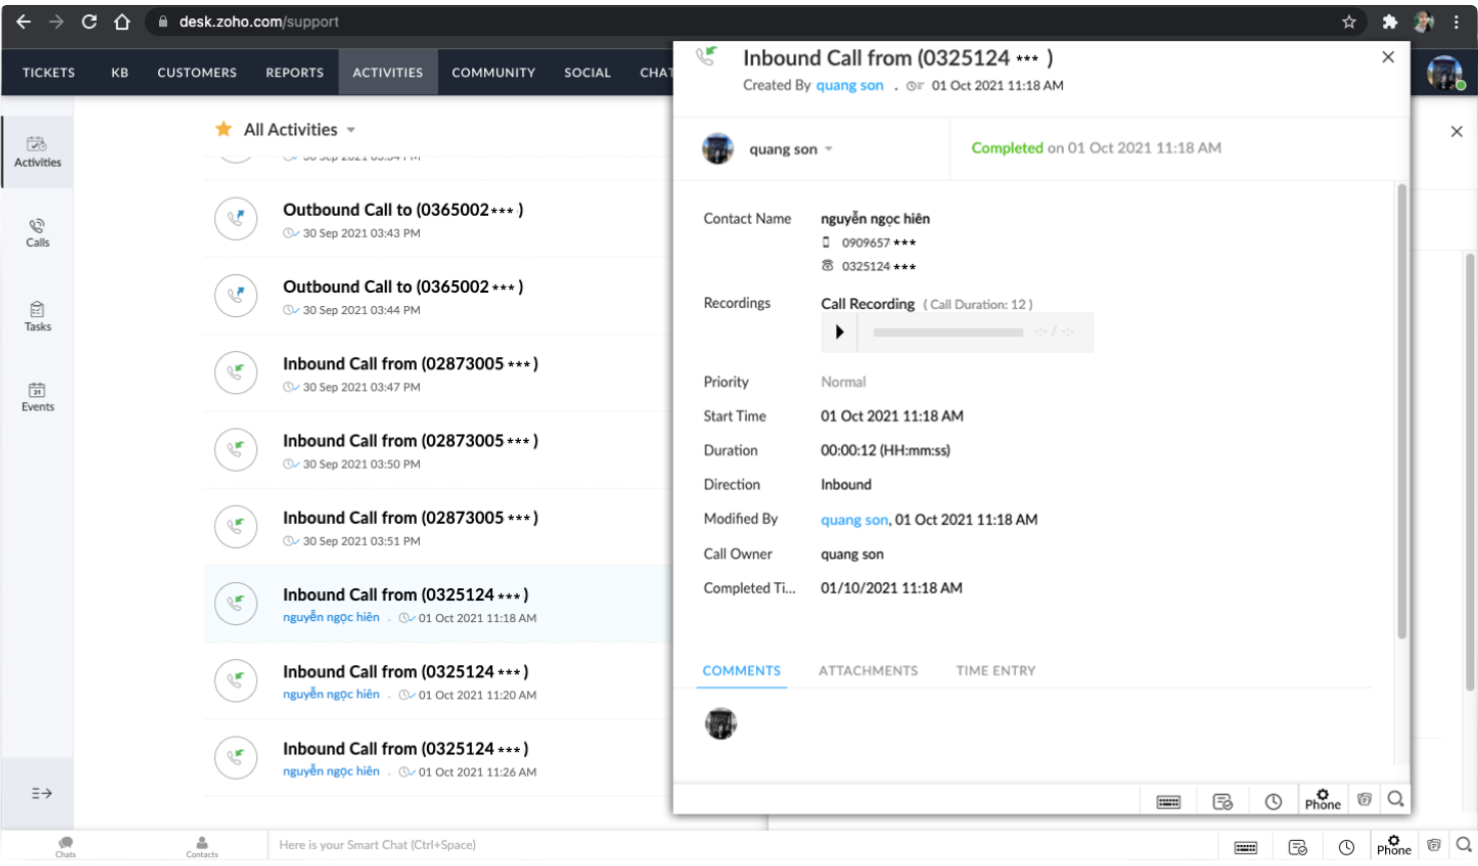Open Chats in the bottom bar
Viewport: 1478px width, 866px height.
(x=65, y=846)
